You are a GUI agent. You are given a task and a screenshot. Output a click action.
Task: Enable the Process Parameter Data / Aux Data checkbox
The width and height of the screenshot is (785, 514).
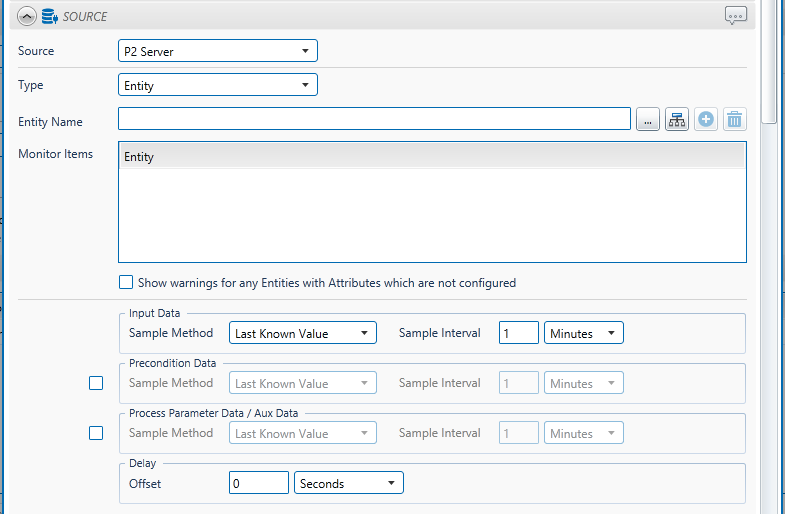96,433
